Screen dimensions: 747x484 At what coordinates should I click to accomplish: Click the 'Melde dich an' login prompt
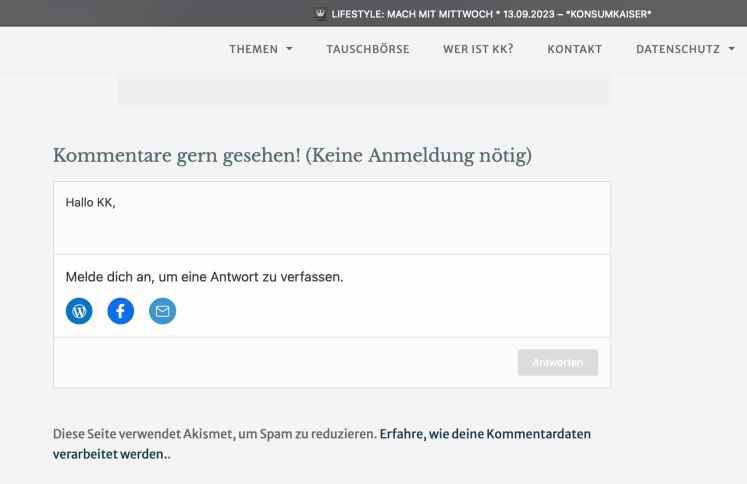coord(204,276)
